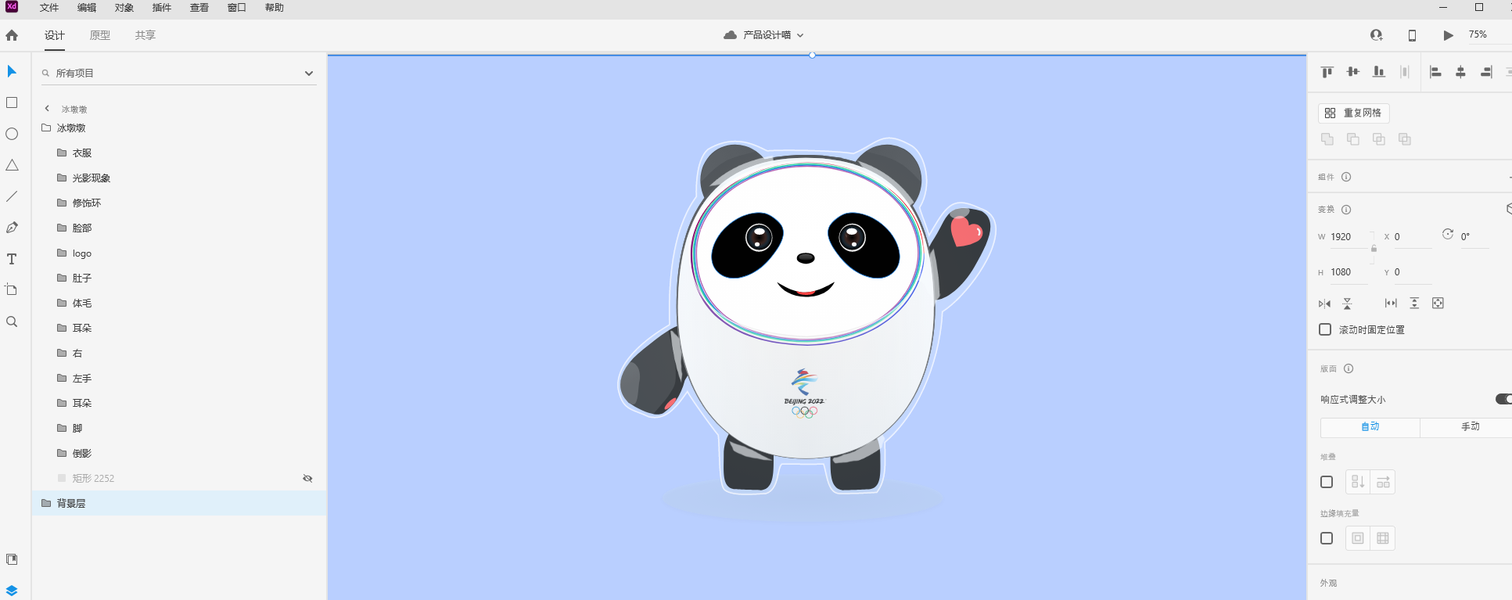Align objects to horizontal center
Screen dimensions: 1512x600
point(1461,72)
